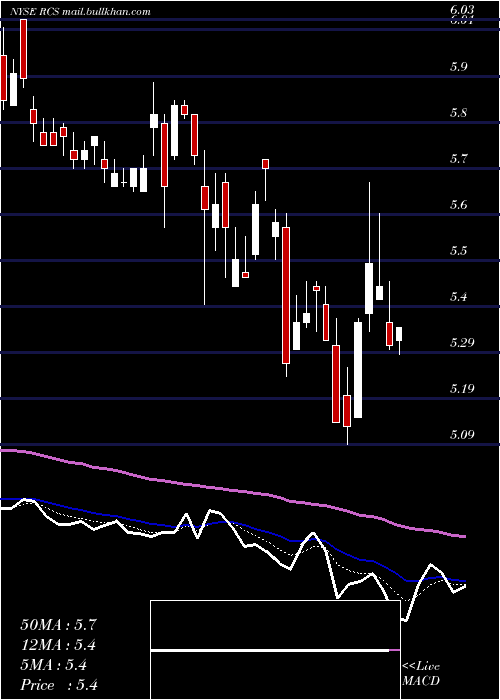This screenshot has height=700, width=500.
Task: Click the 5.9 price axis label
Action: point(458,67)
